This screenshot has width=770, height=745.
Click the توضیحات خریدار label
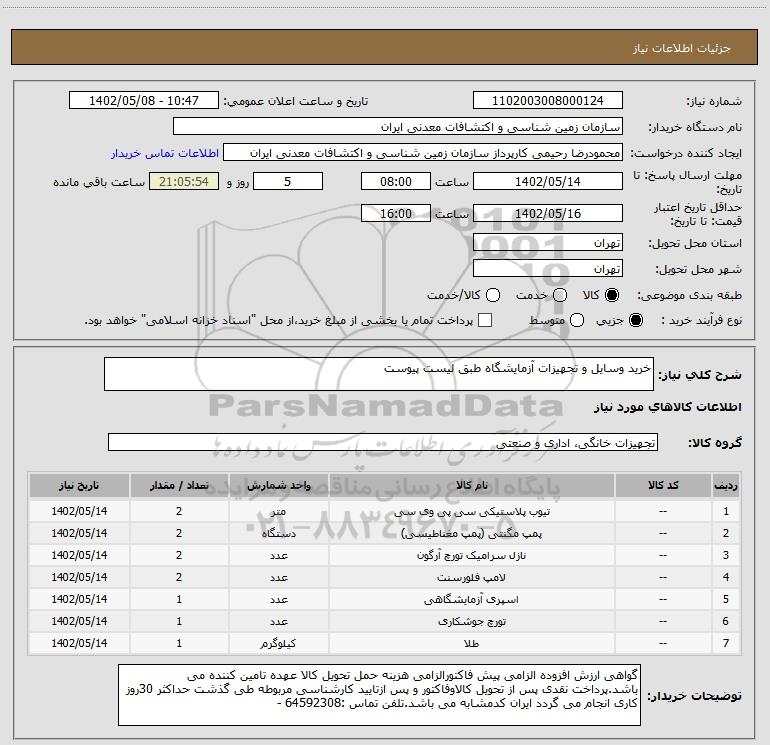(694, 696)
